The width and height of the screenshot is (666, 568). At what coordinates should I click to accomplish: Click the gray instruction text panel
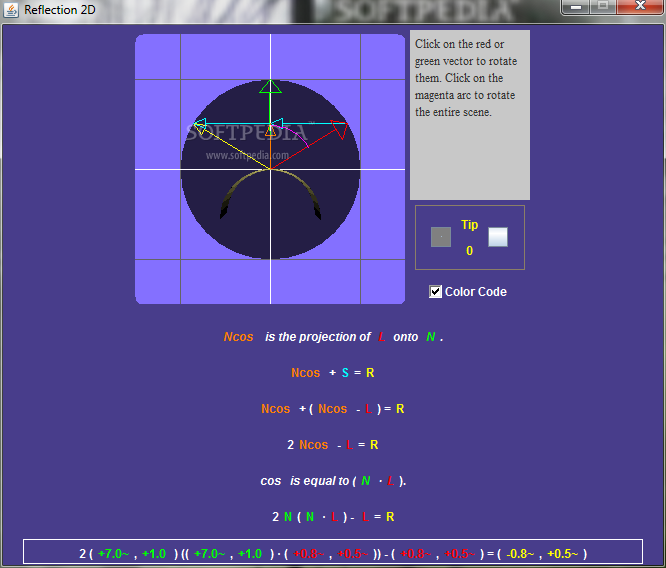(x=470, y=115)
